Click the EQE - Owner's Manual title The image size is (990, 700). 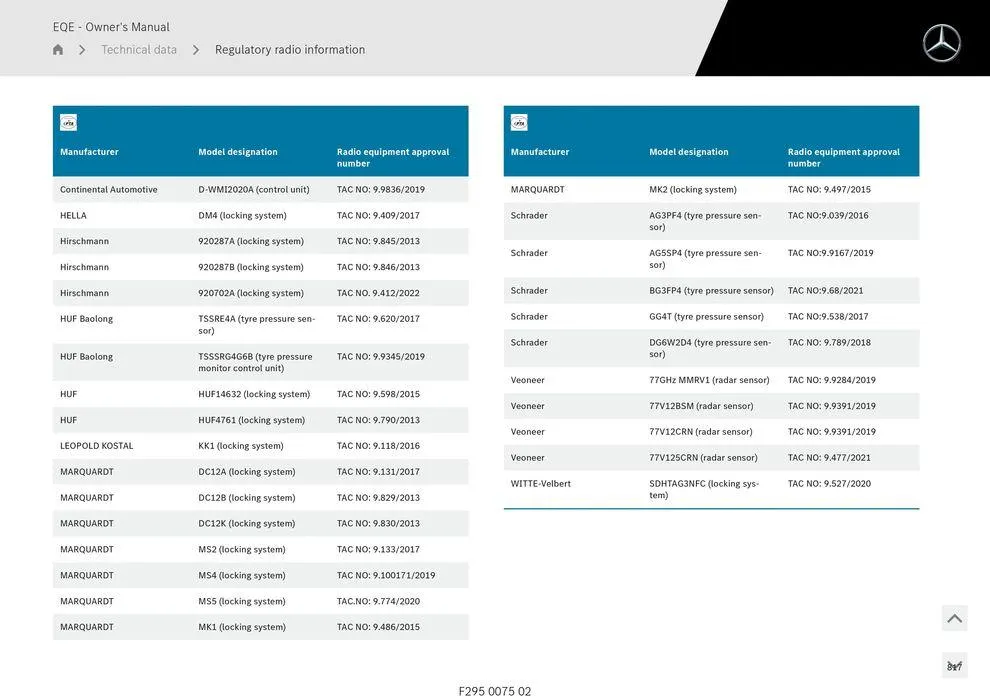(111, 27)
